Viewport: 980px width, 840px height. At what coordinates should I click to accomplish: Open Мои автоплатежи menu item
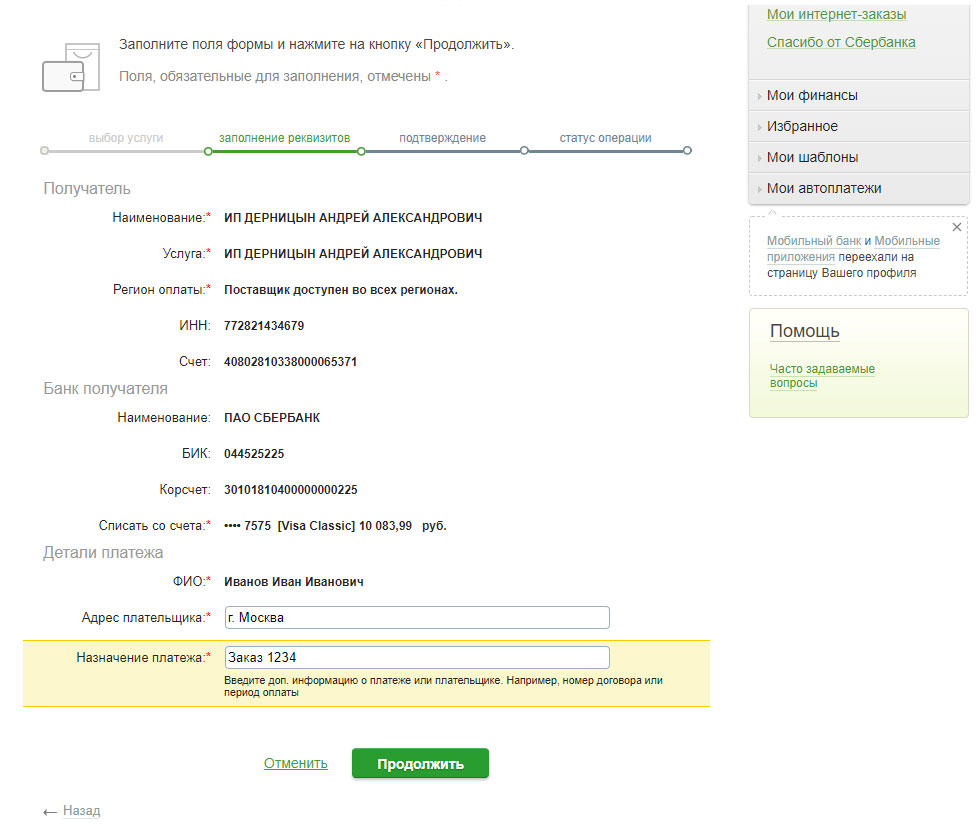click(x=824, y=188)
